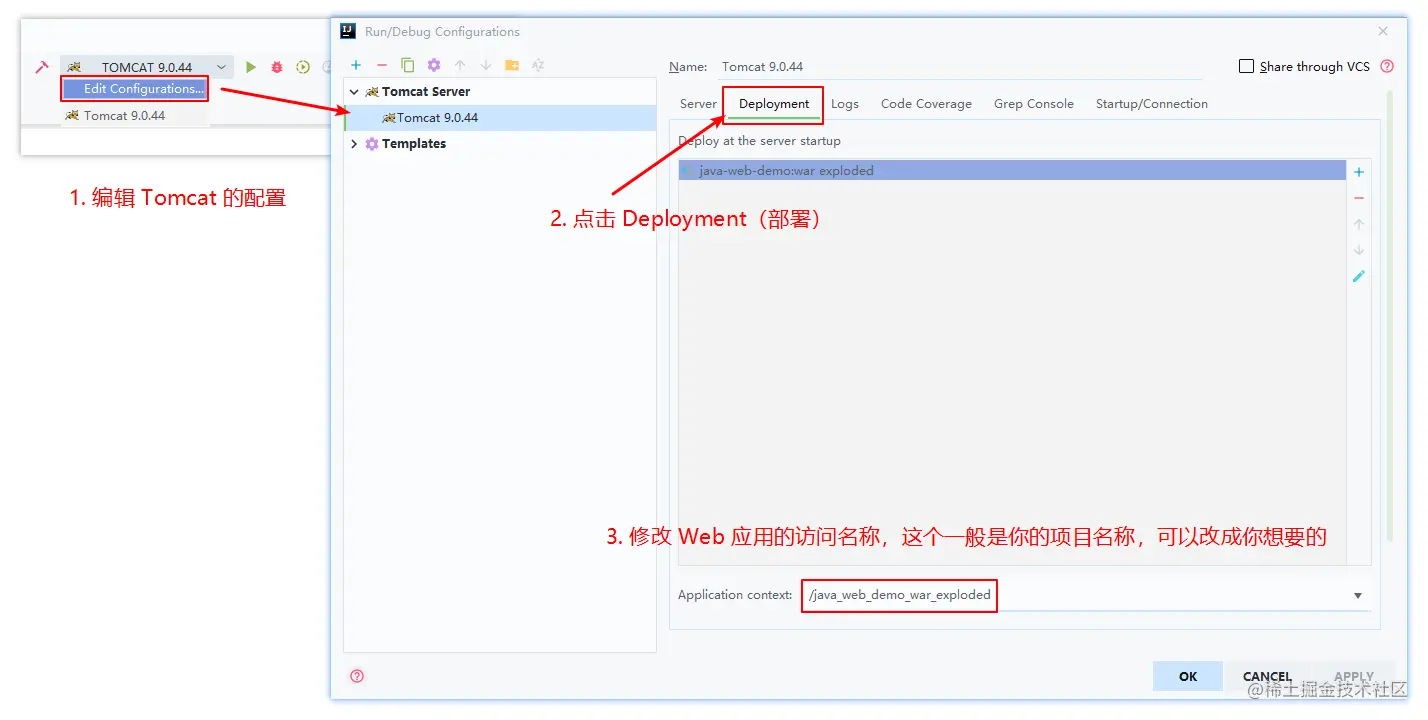
Task: Click the Sort Configurations alphabetically icon
Action: click(538, 65)
